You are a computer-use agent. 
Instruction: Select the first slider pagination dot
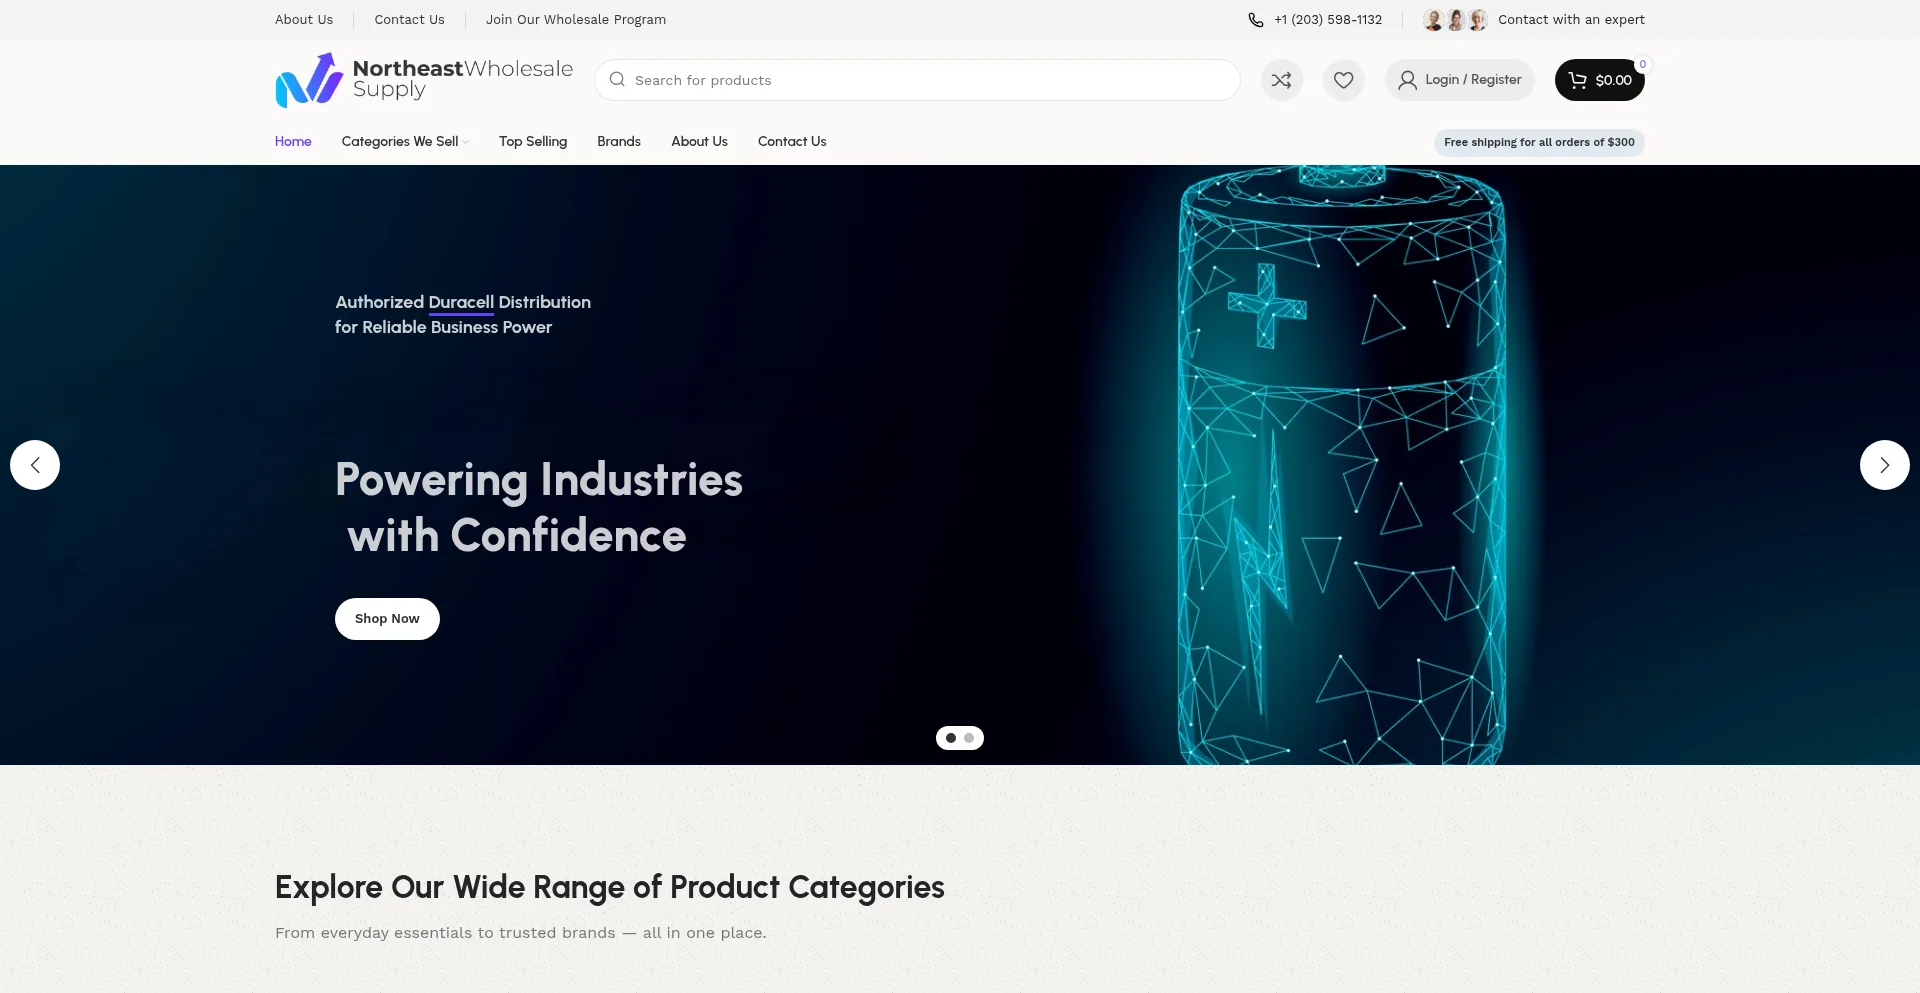[951, 738]
